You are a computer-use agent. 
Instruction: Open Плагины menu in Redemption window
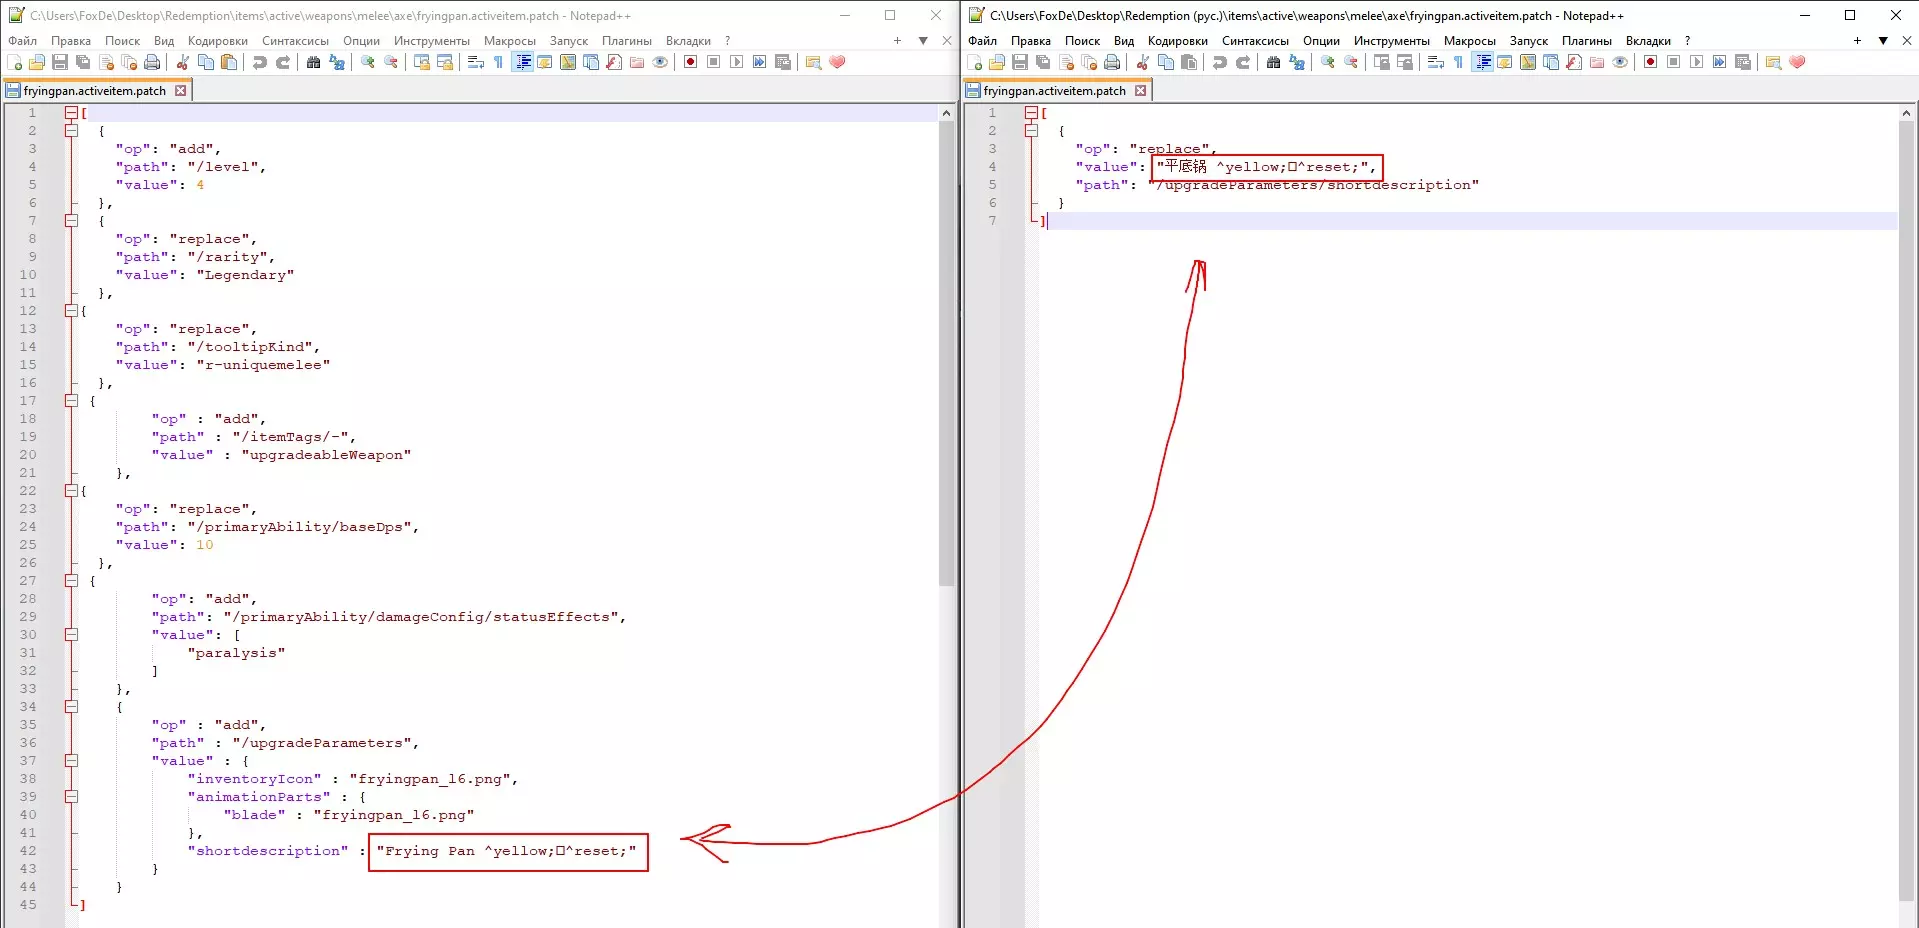(627, 41)
